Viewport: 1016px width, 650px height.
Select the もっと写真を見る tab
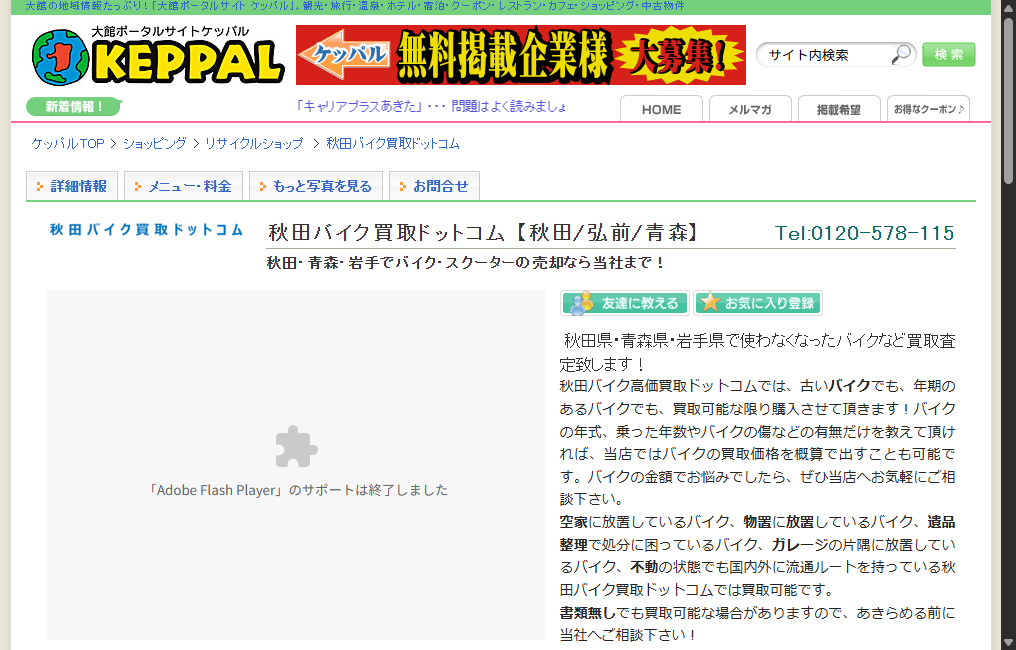pyautogui.click(x=316, y=186)
